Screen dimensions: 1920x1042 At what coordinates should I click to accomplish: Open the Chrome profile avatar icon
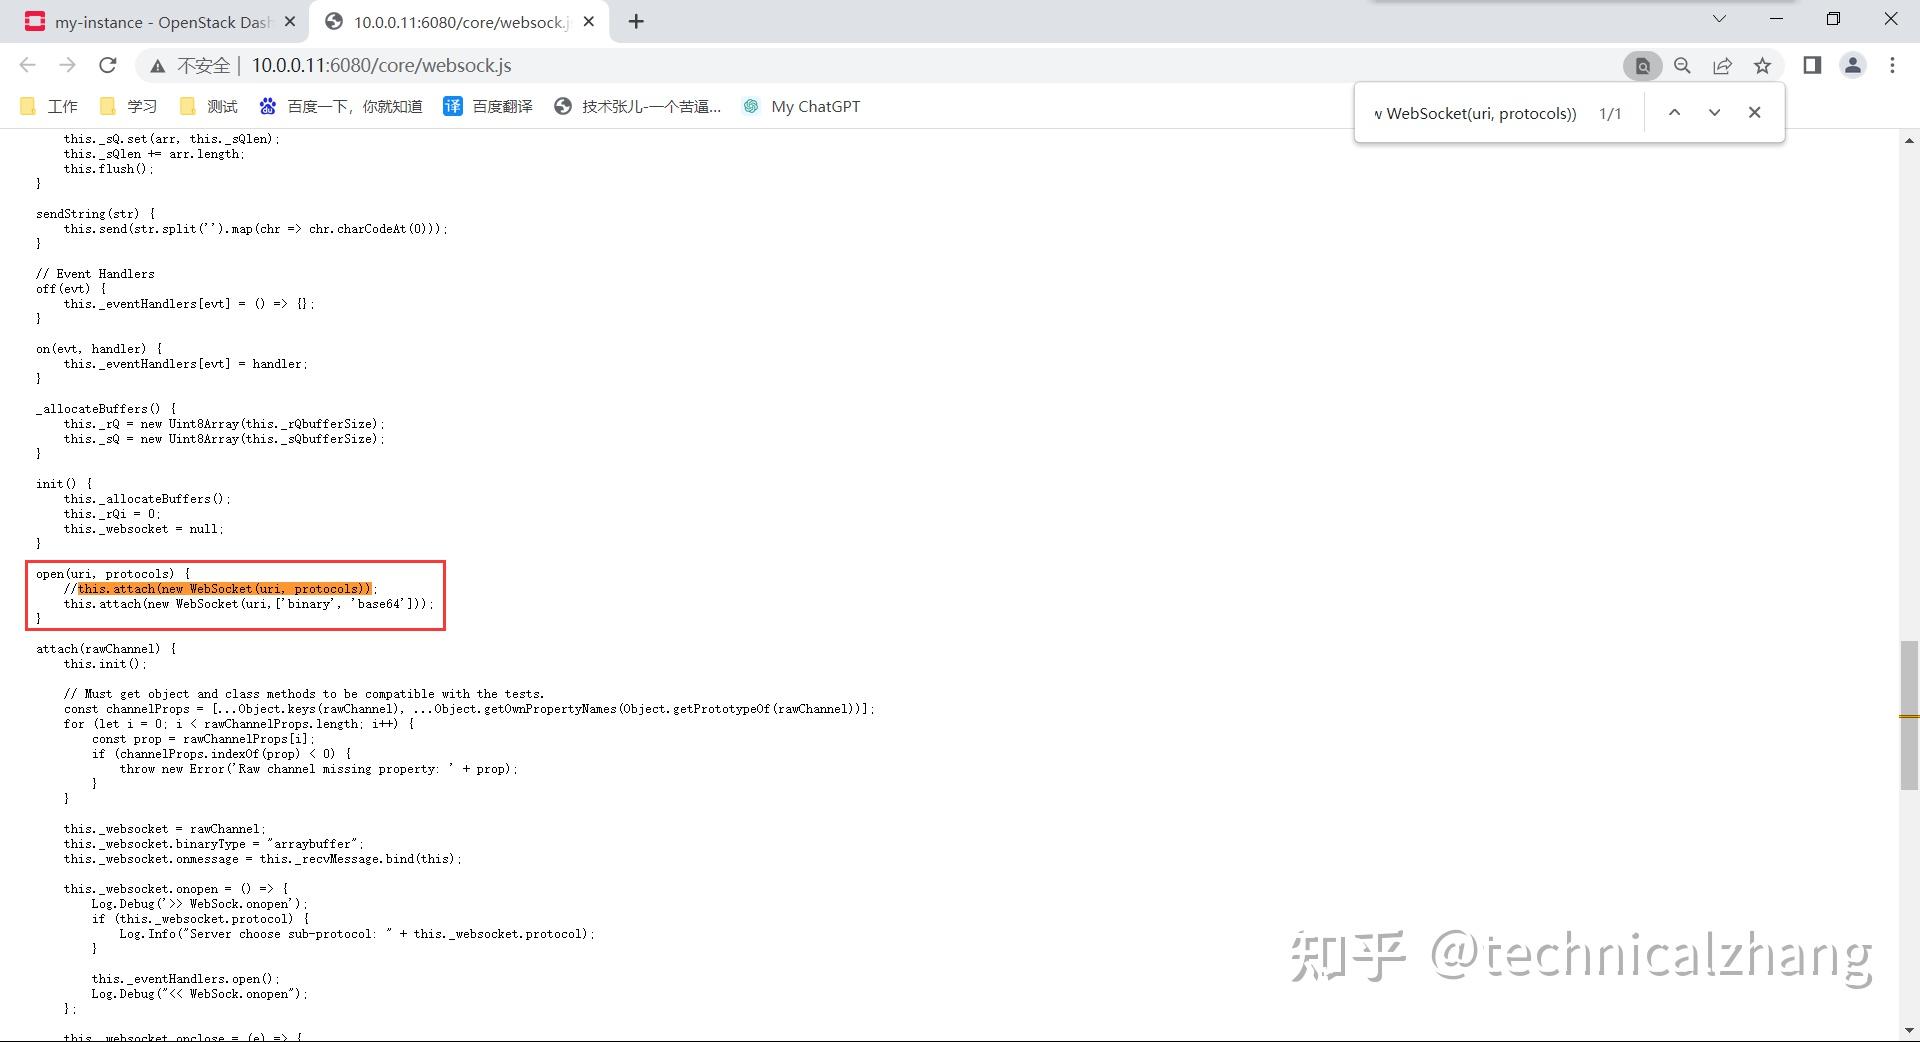[x=1852, y=65]
